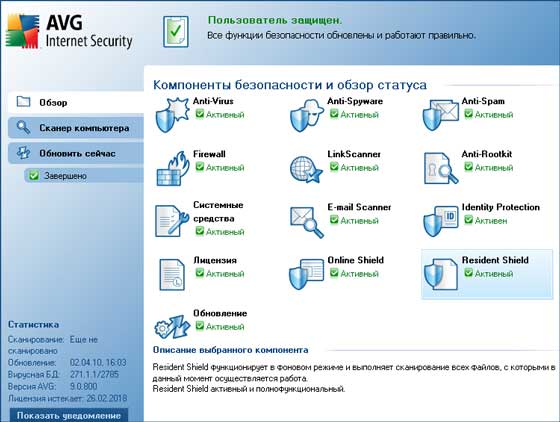Click Обновление green Активный status check
This screenshot has height=422, width=560.
(x=200, y=326)
